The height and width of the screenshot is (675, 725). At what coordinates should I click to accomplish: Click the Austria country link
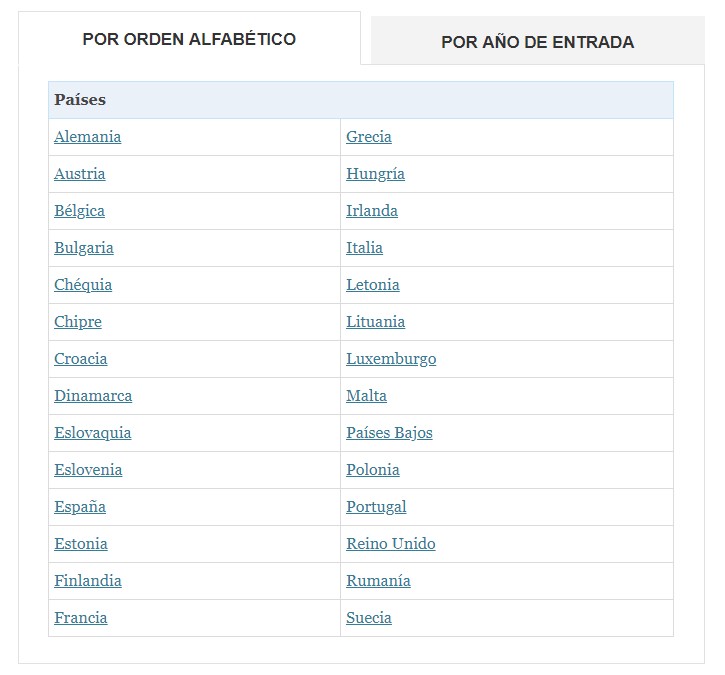[80, 174]
